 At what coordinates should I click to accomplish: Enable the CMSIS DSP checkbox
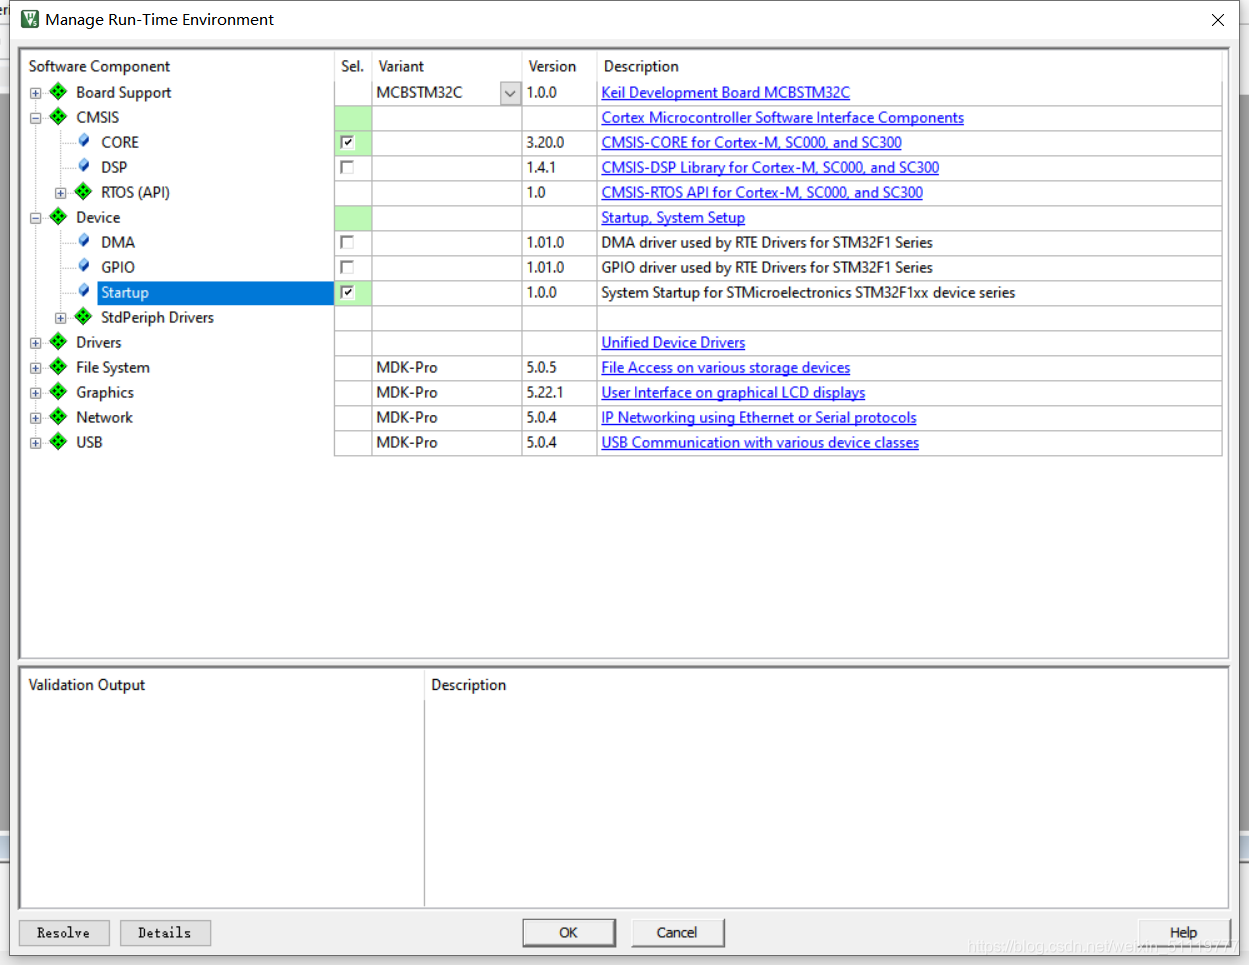347,167
